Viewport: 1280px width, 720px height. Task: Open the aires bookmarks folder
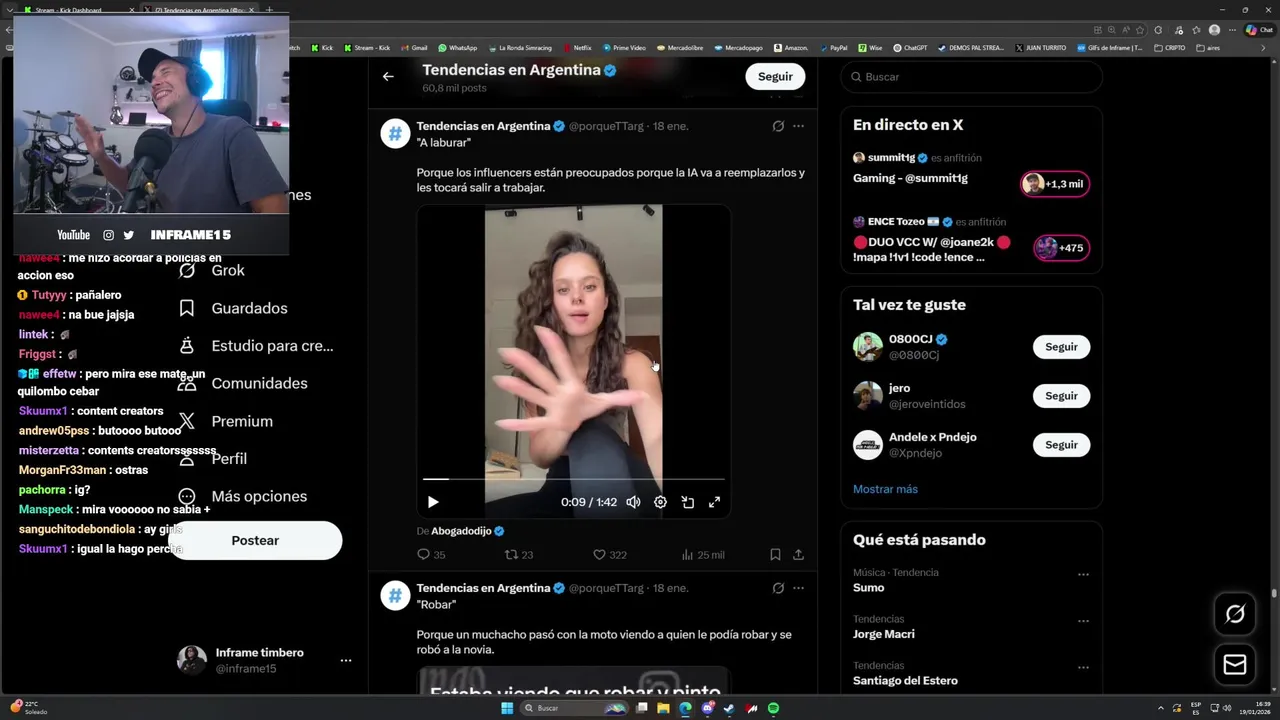[x=1208, y=48]
